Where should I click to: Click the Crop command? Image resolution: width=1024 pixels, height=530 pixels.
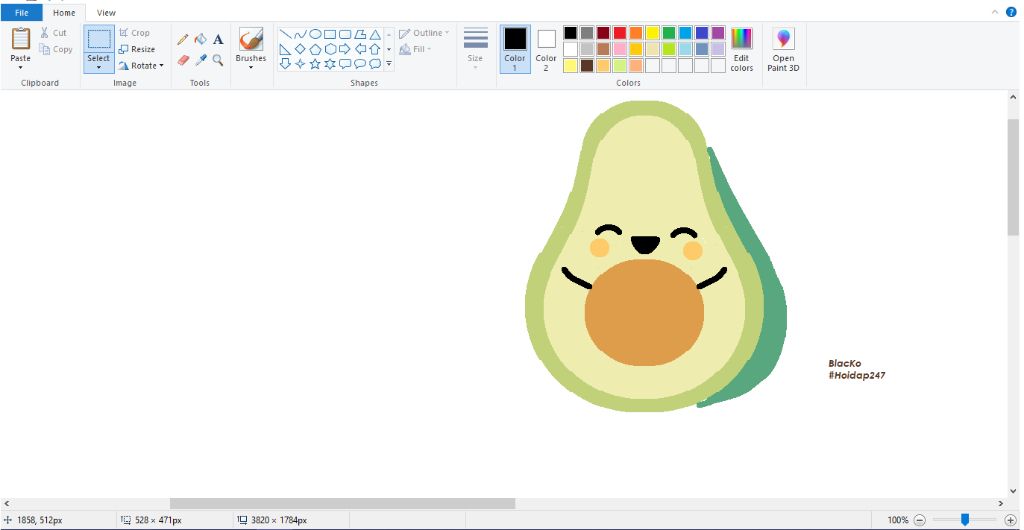135,33
